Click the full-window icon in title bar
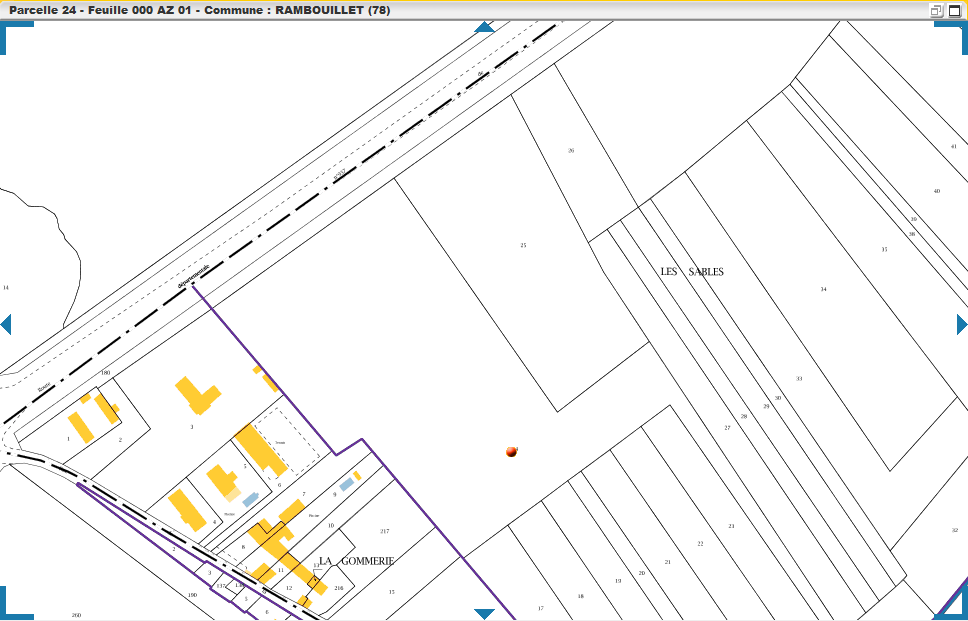968x621 pixels. (954, 10)
